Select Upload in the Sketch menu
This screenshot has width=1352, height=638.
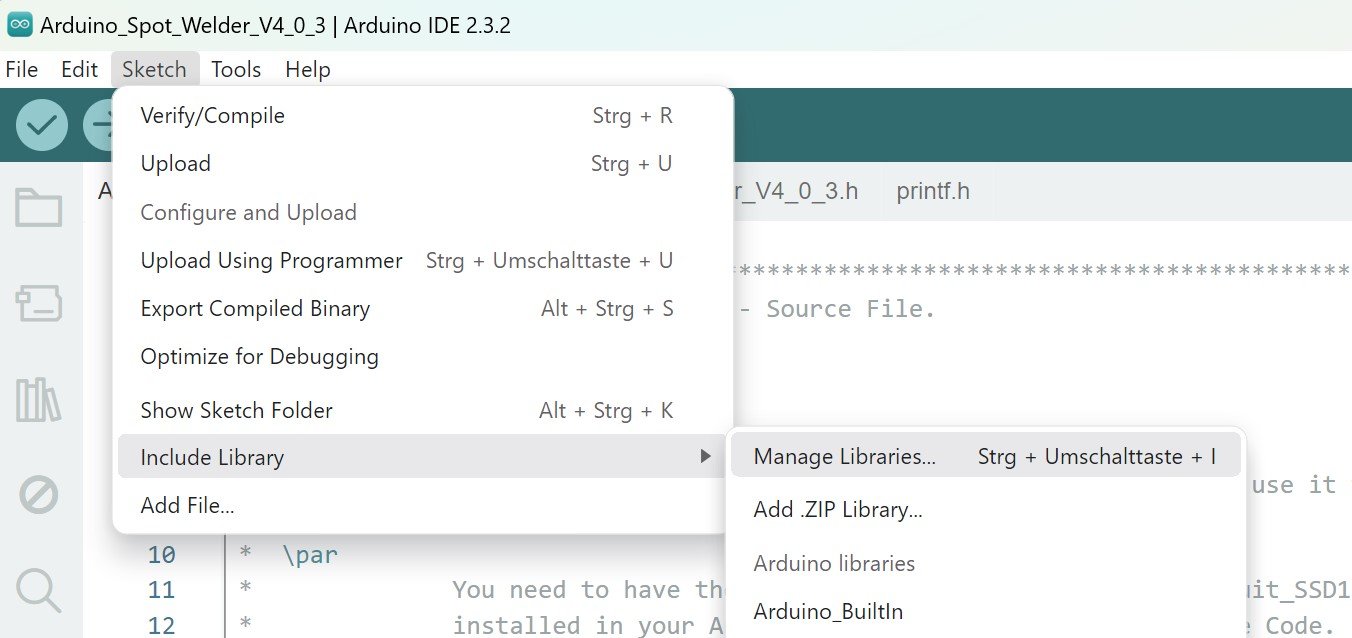click(x=423, y=164)
